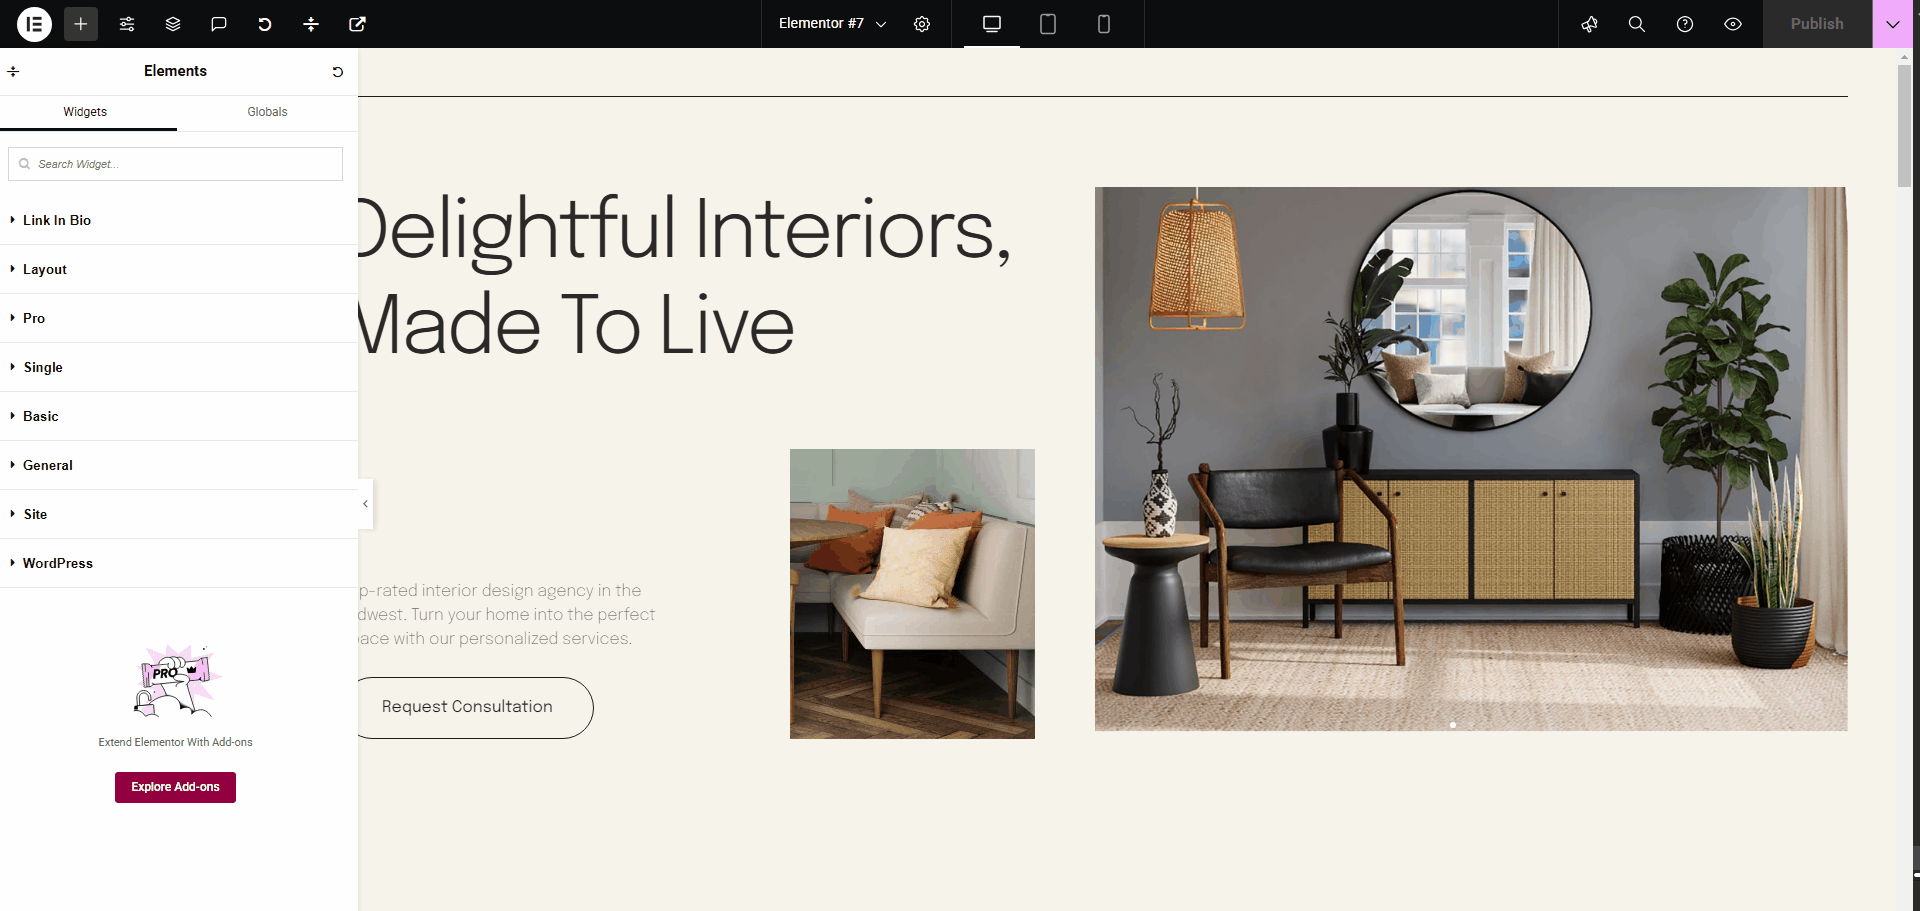Click the Search Widget input field
The image size is (1920, 911).
(x=175, y=164)
